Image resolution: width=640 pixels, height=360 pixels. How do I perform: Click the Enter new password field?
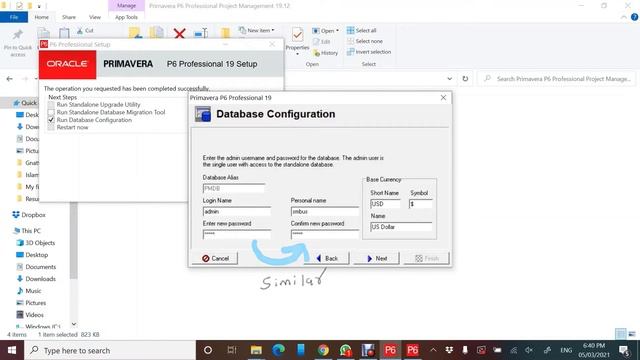(x=237, y=234)
